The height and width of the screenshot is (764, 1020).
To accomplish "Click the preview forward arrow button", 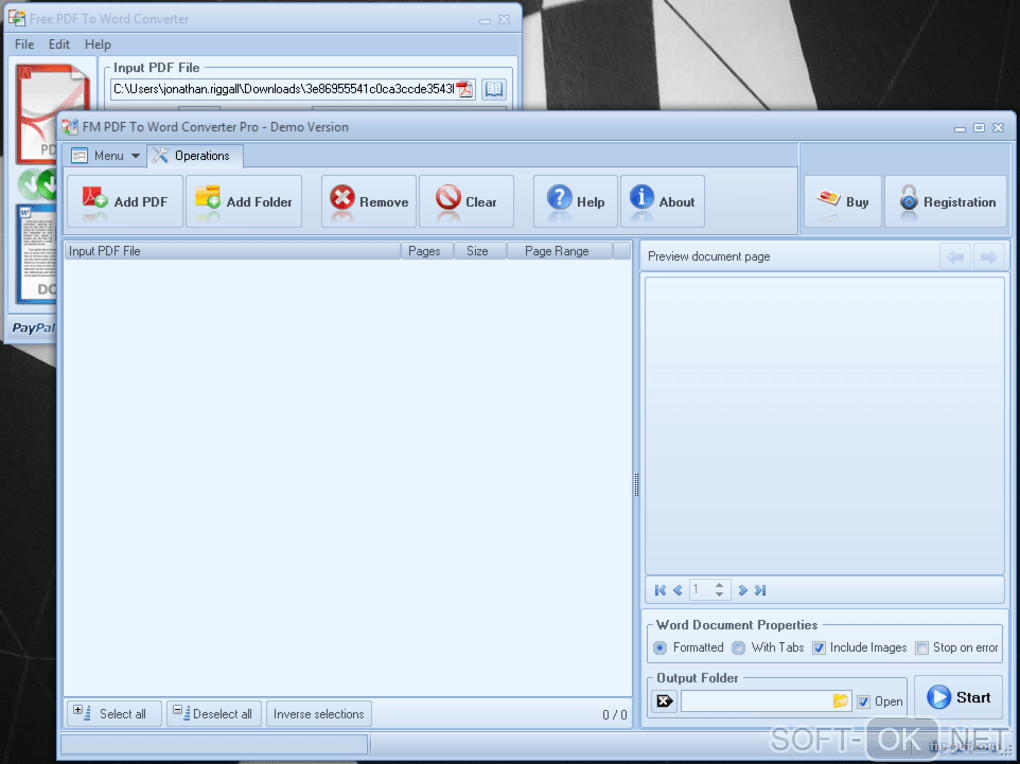I will pos(989,256).
